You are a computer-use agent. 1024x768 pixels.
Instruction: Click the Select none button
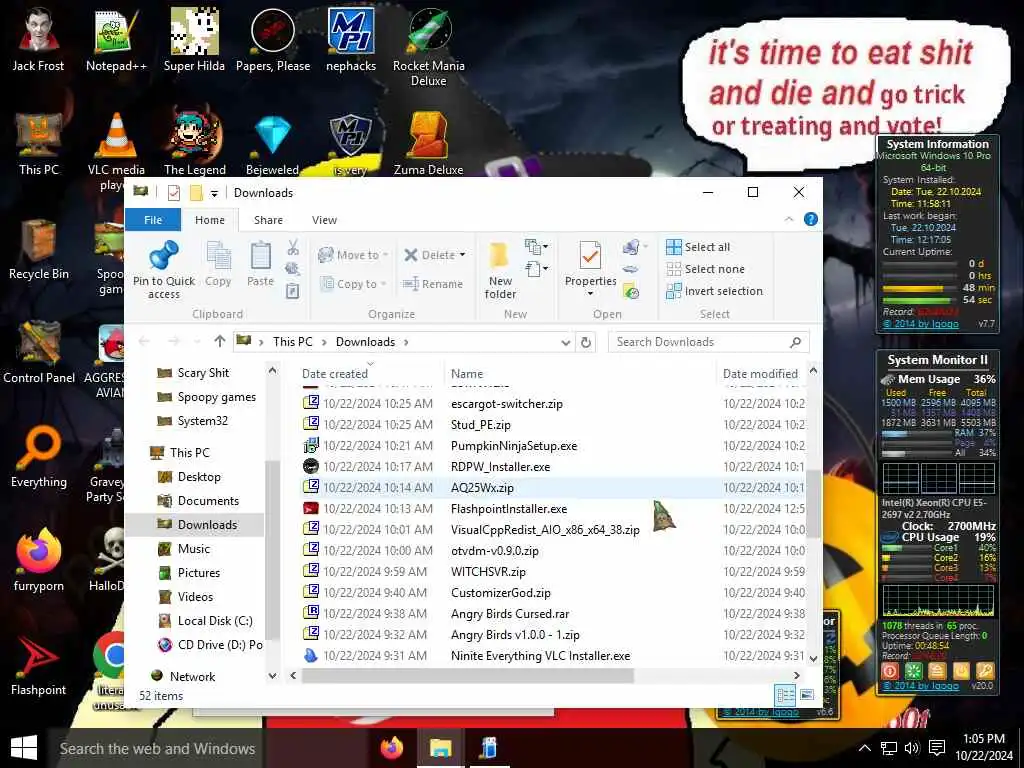tap(705, 269)
